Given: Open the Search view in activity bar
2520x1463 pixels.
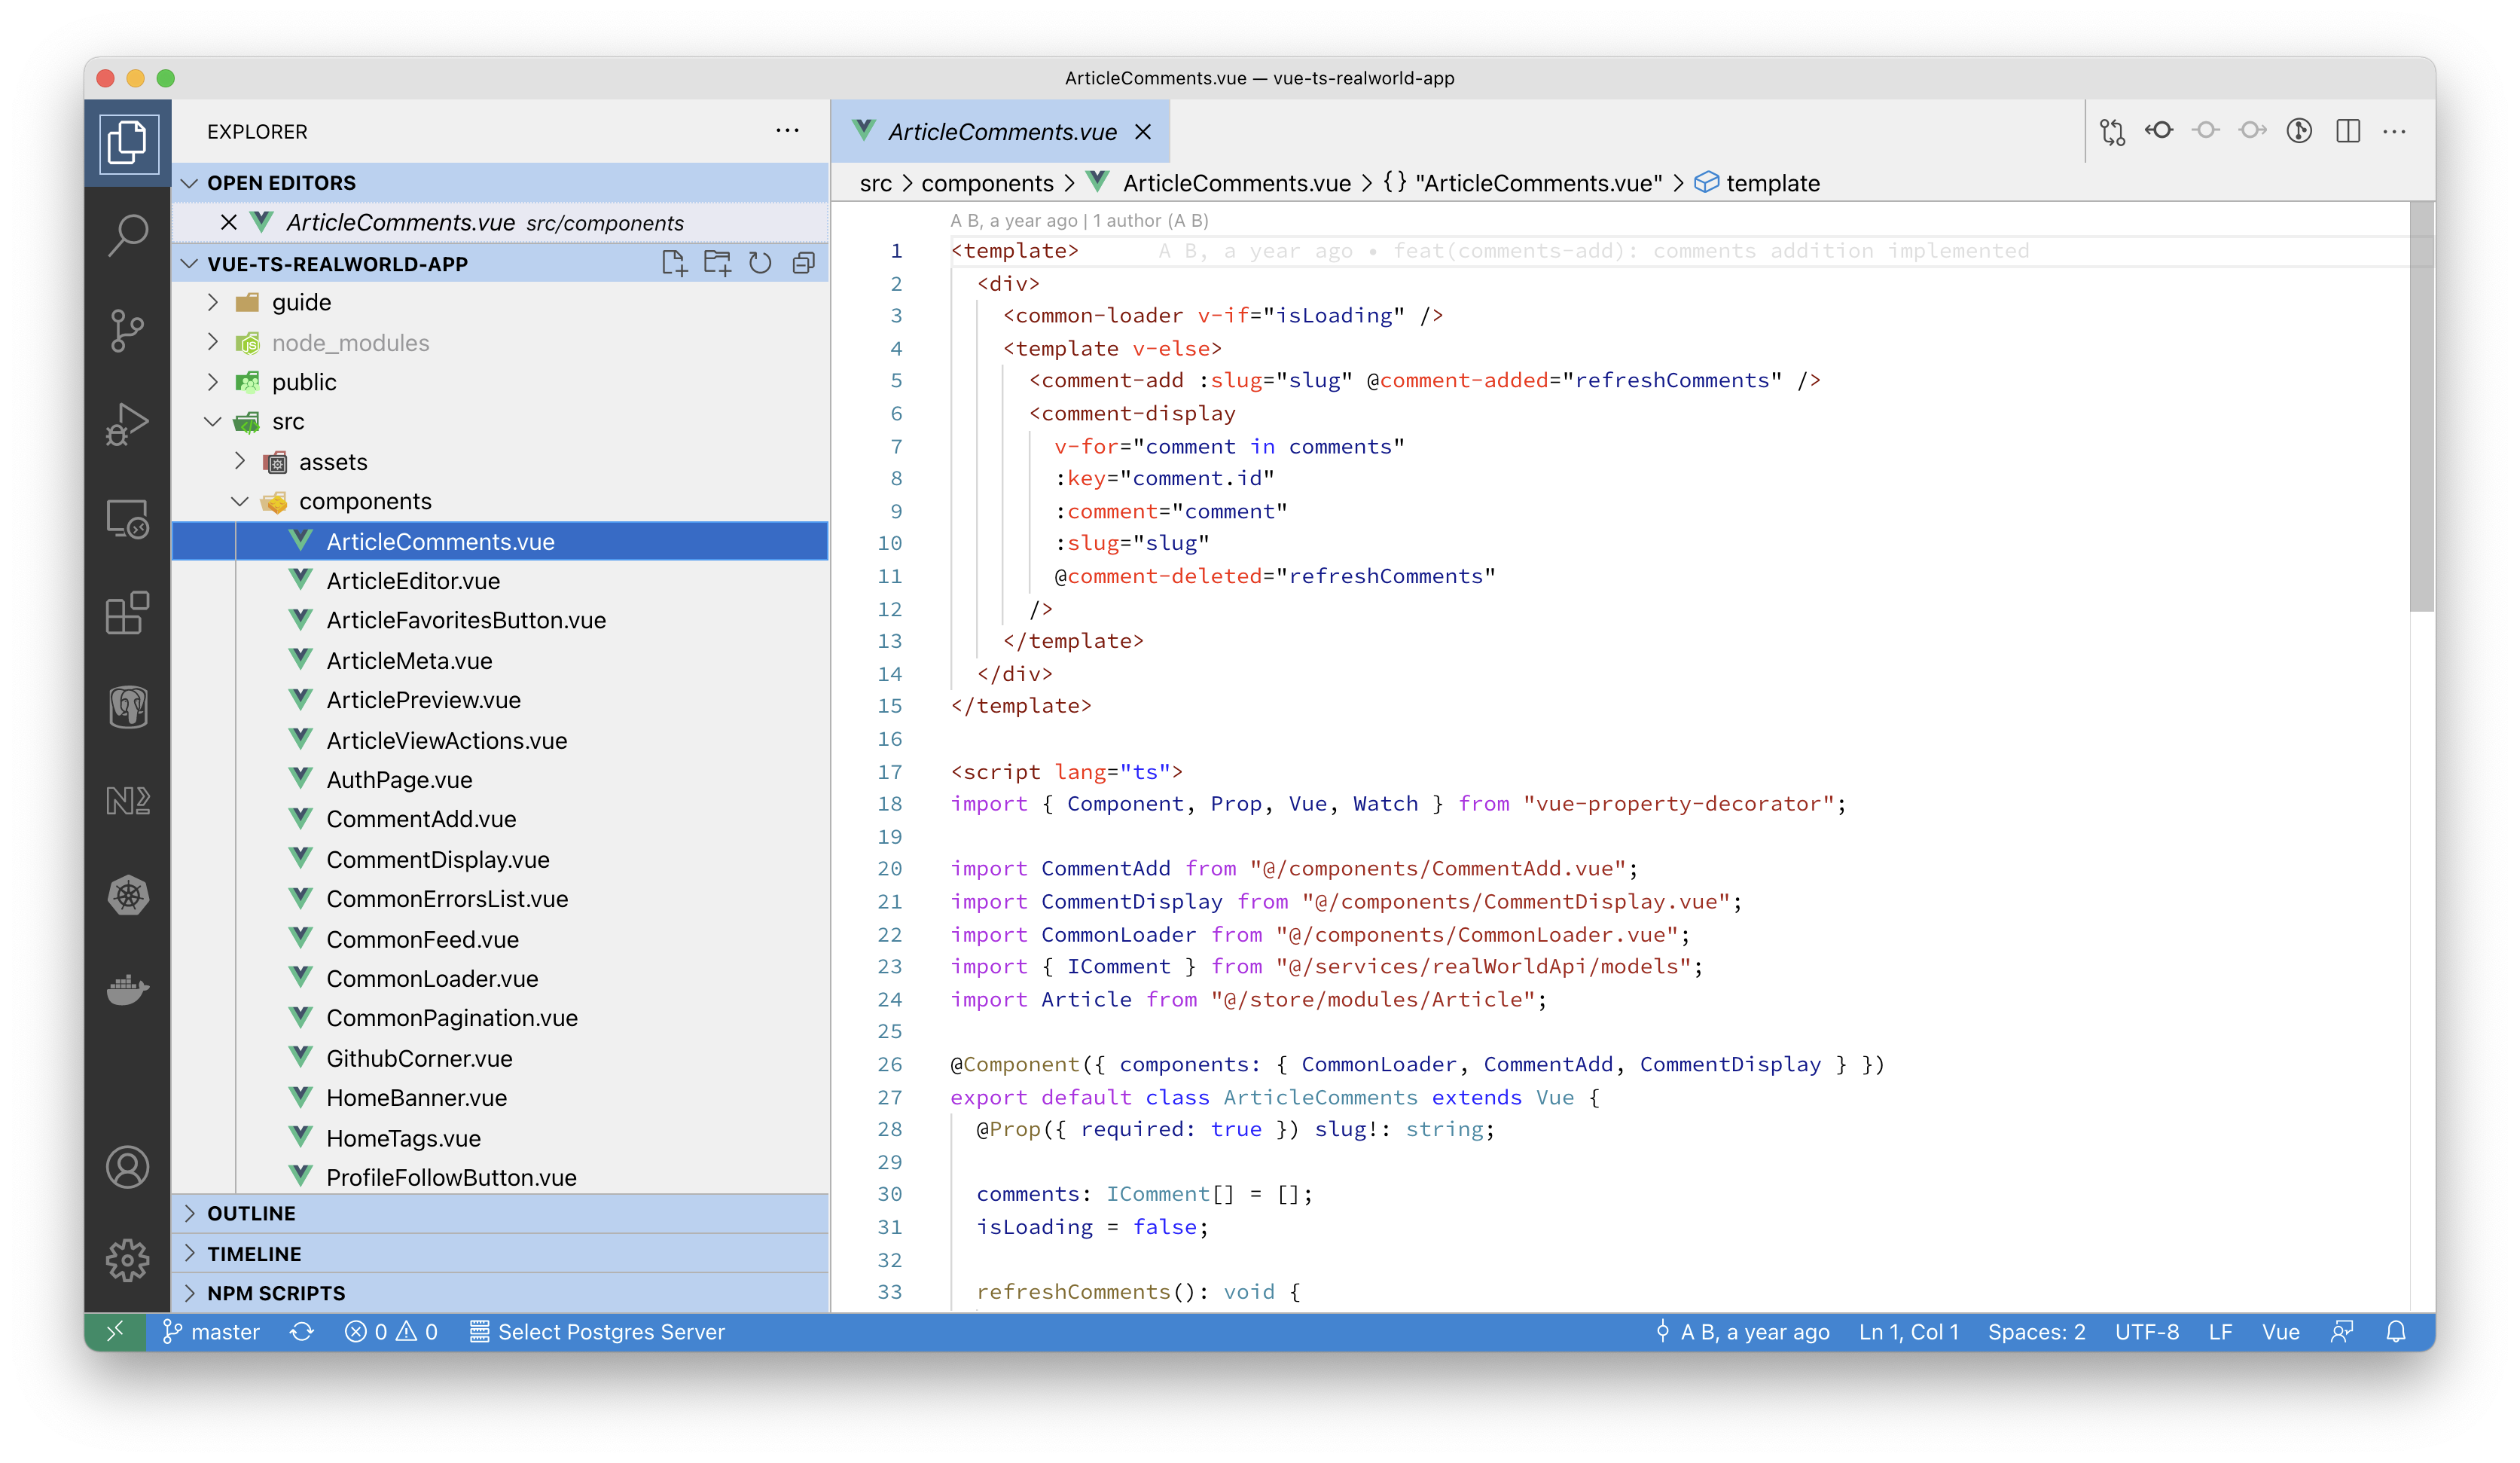Looking at the screenshot, I should pyautogui.click(x=127, y=236).
